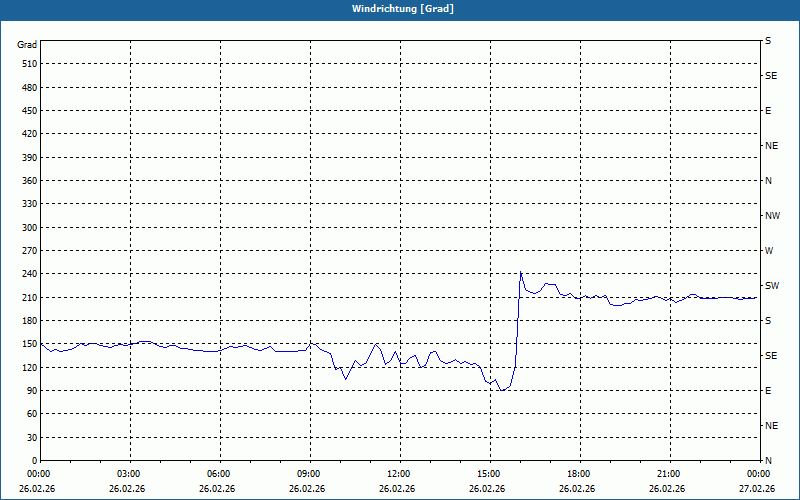Click the chart title Windrichtung [Grad]
800x500 pixels.
coord(403,9)
